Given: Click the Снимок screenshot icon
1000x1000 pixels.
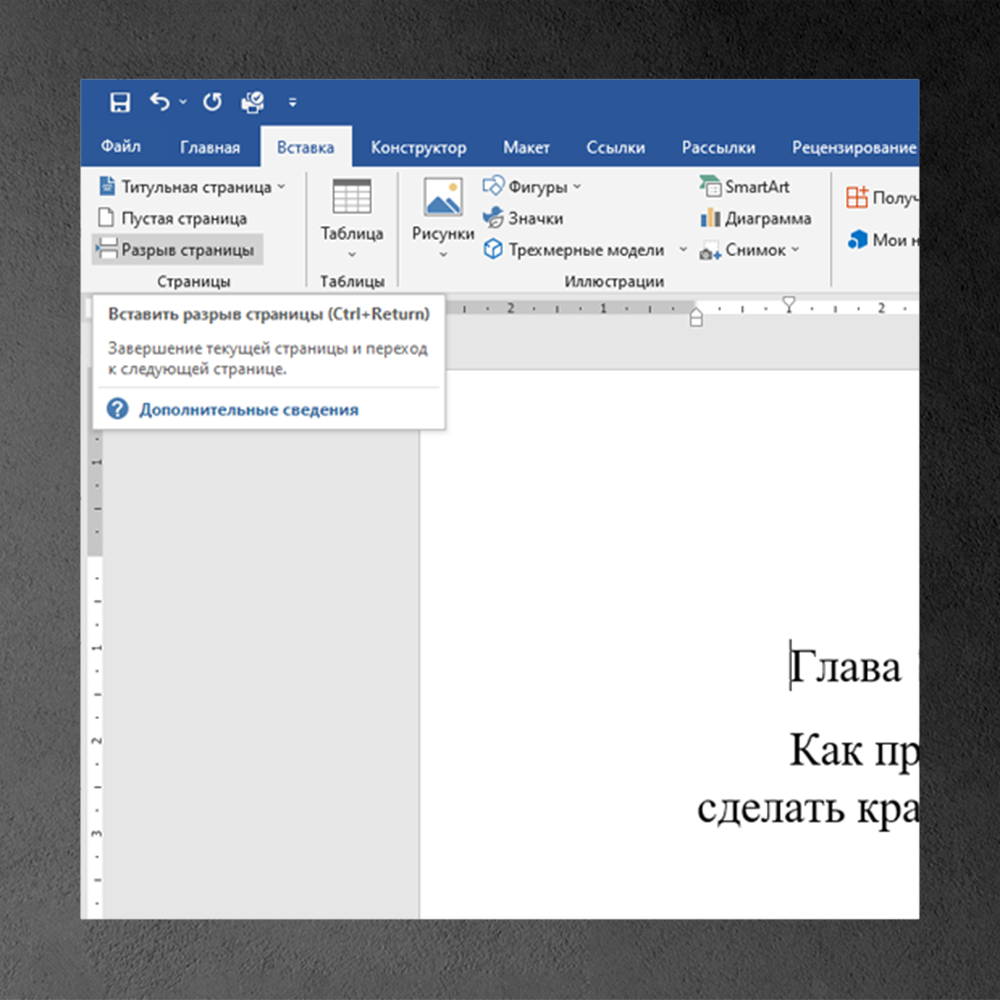Looking at the screenshot, I should pyautogui.click(x=710, y=250).
